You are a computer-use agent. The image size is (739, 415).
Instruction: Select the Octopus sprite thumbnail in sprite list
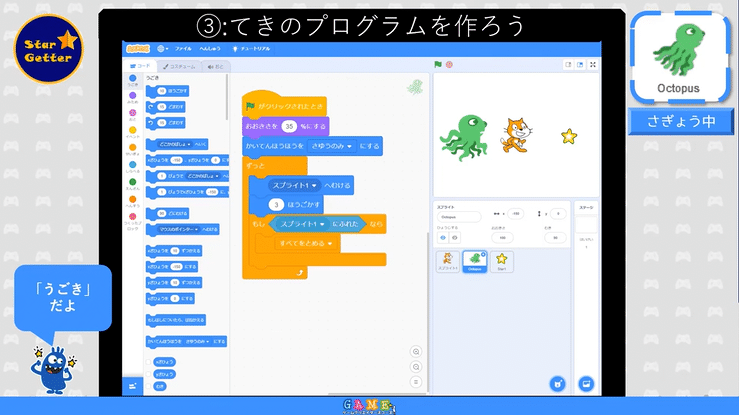pyautogui.click(x=475, y=261)
